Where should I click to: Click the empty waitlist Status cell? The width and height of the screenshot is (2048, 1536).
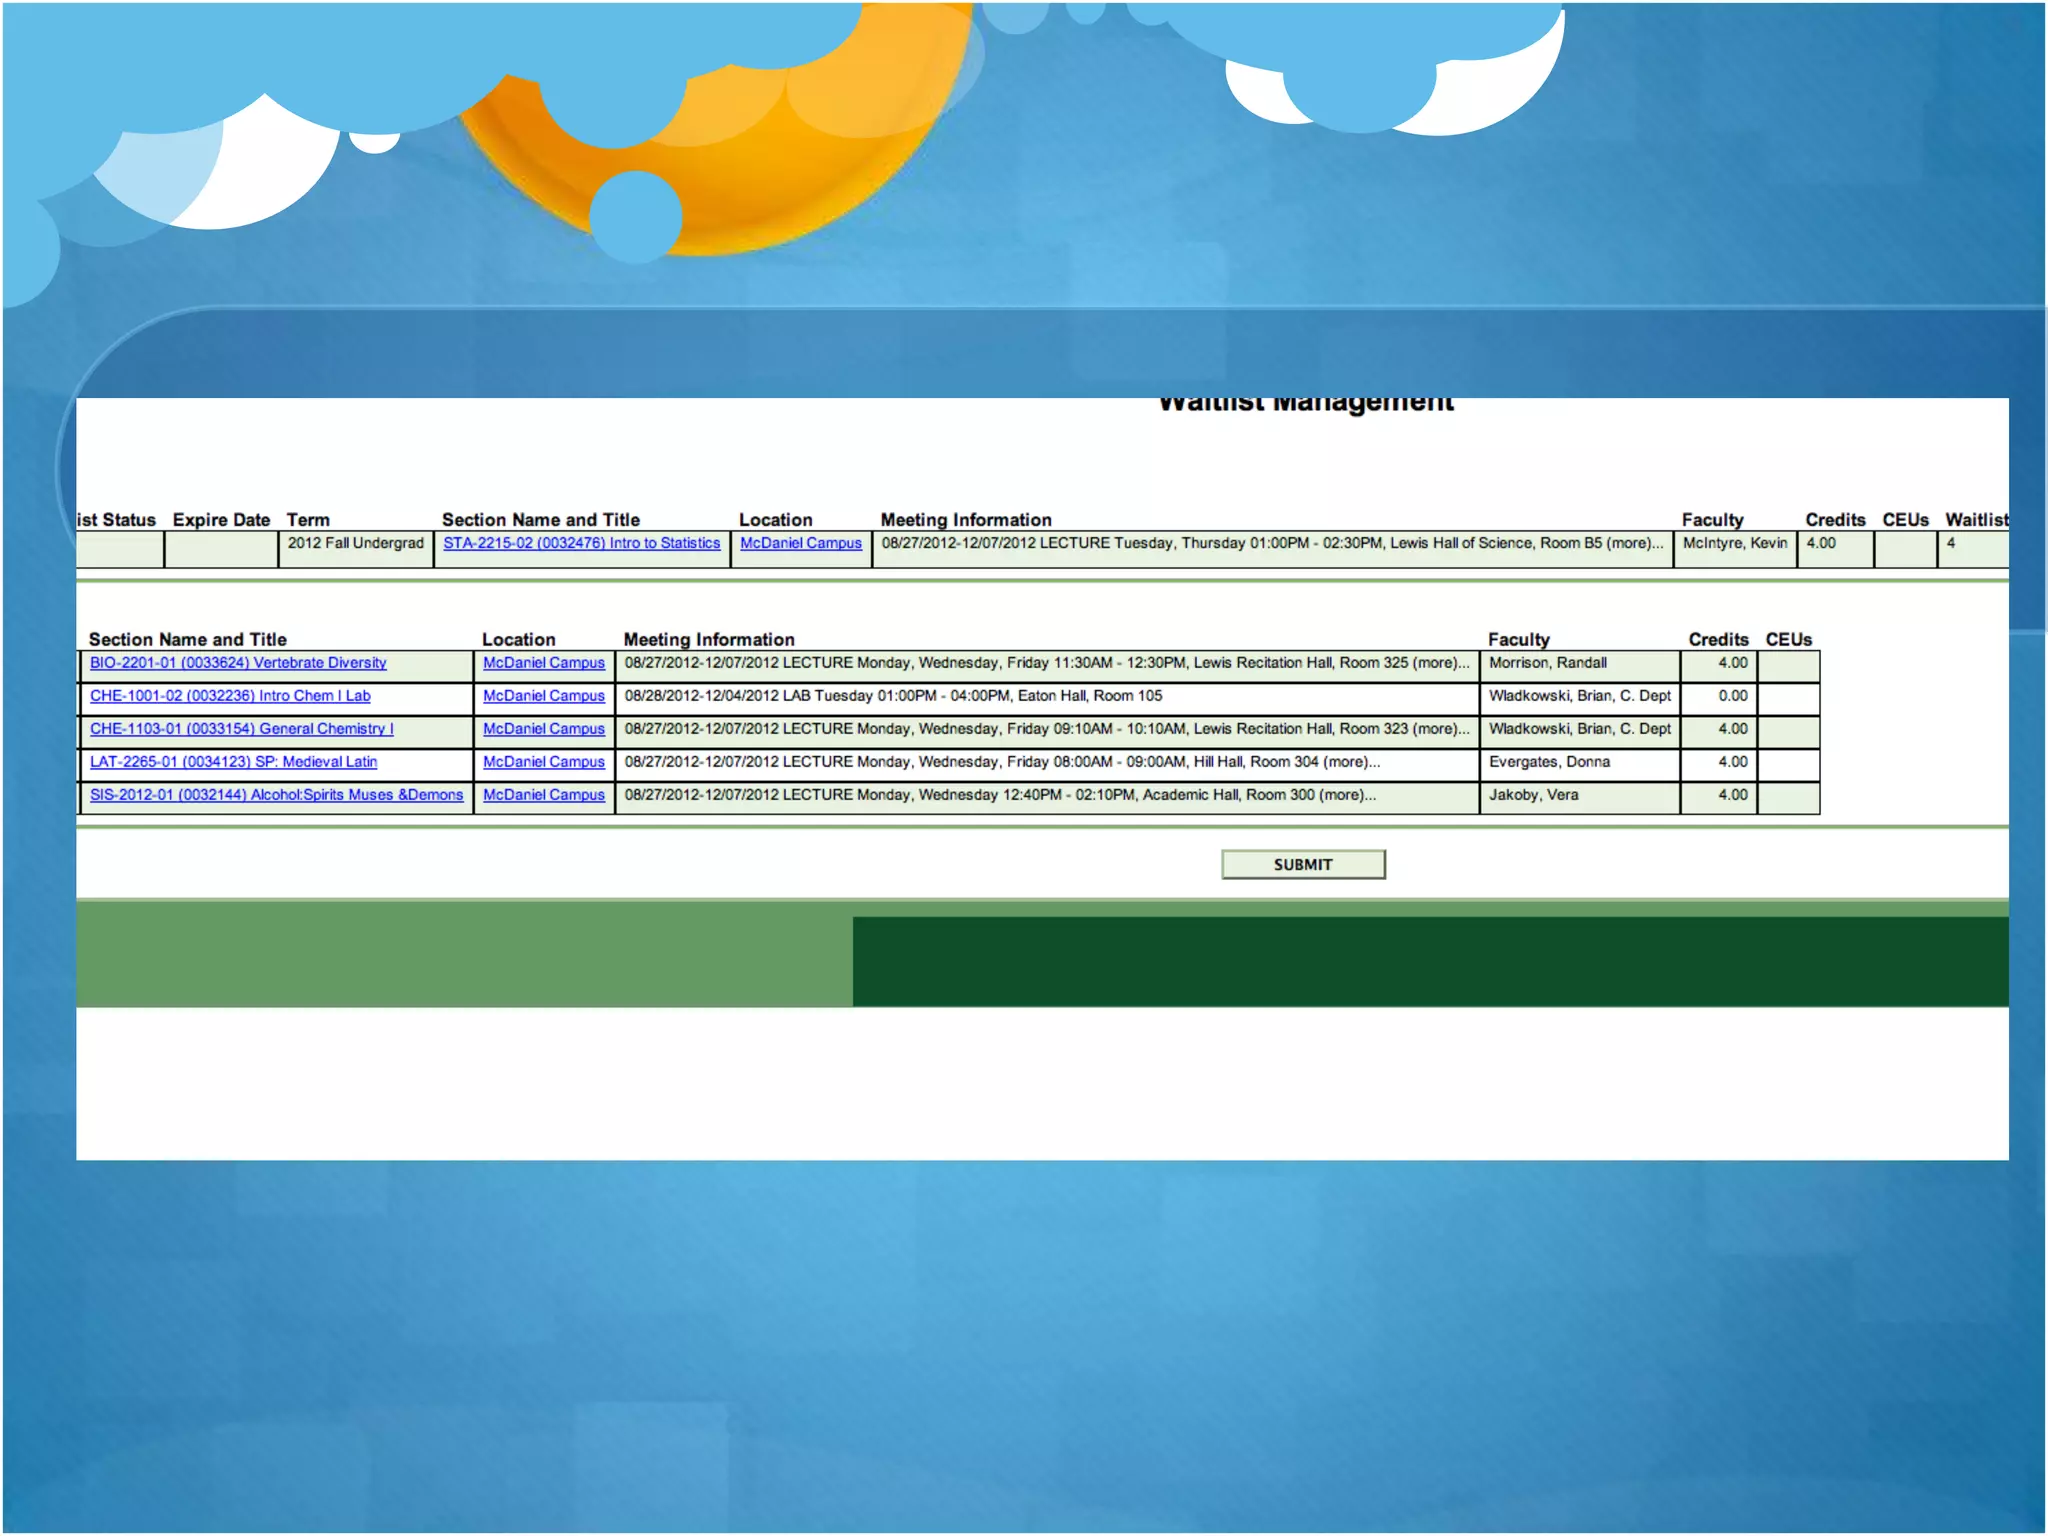pyautogui.click(x=119, y=549)
